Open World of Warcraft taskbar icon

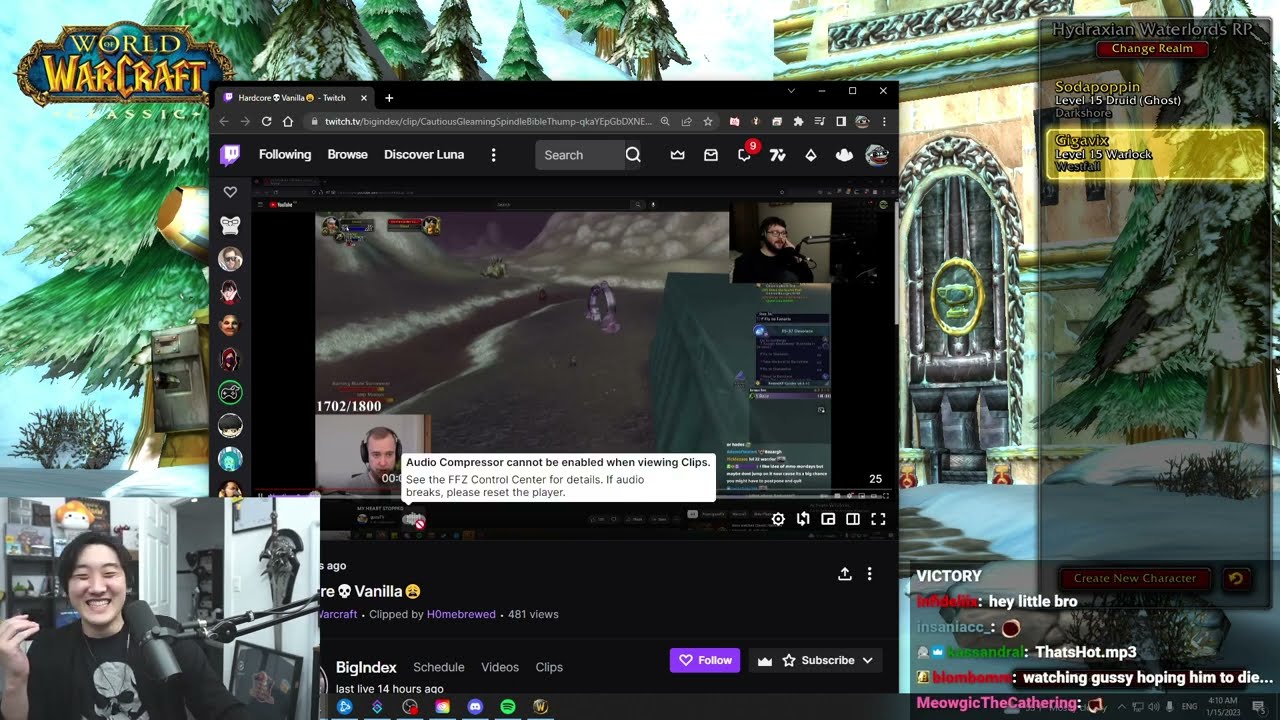(x=541, y=706)
